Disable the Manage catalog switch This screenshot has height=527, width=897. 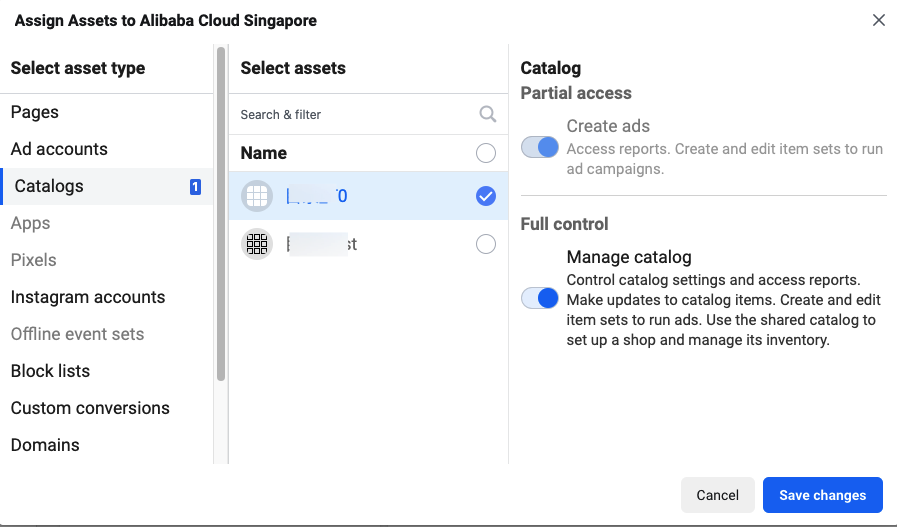pos(540,298)
